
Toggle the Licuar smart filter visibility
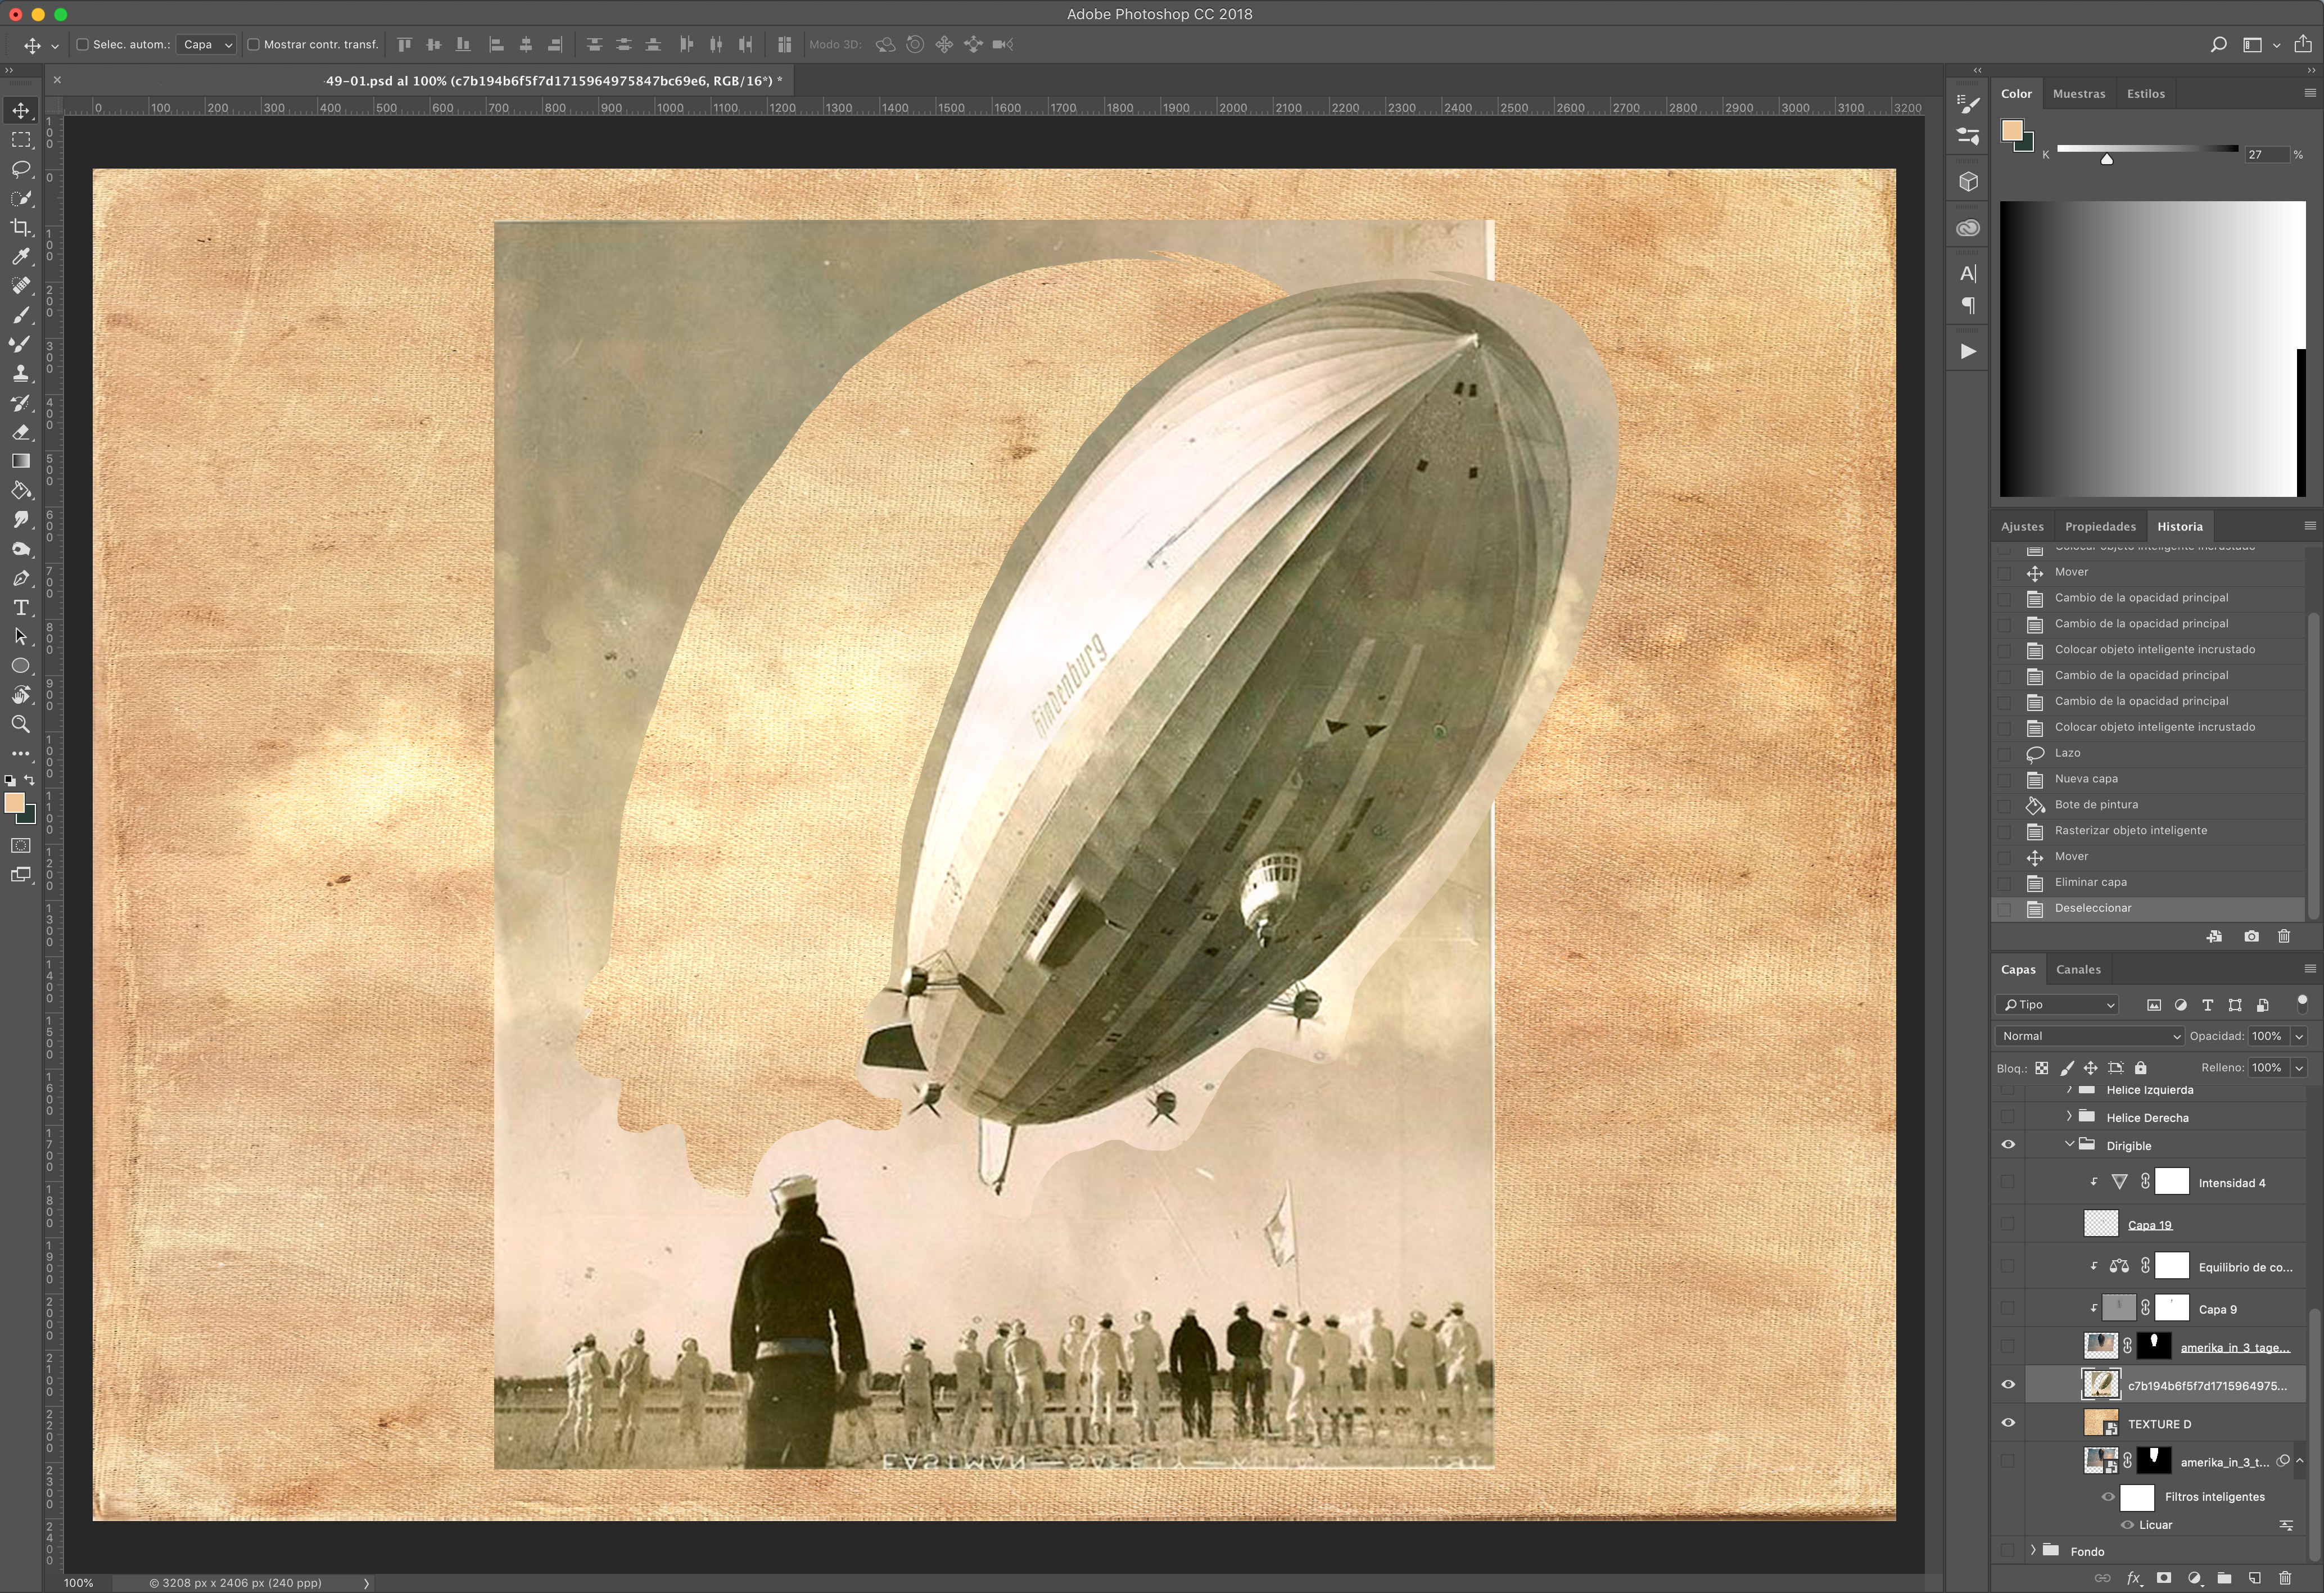[x=2127, y=1525]
